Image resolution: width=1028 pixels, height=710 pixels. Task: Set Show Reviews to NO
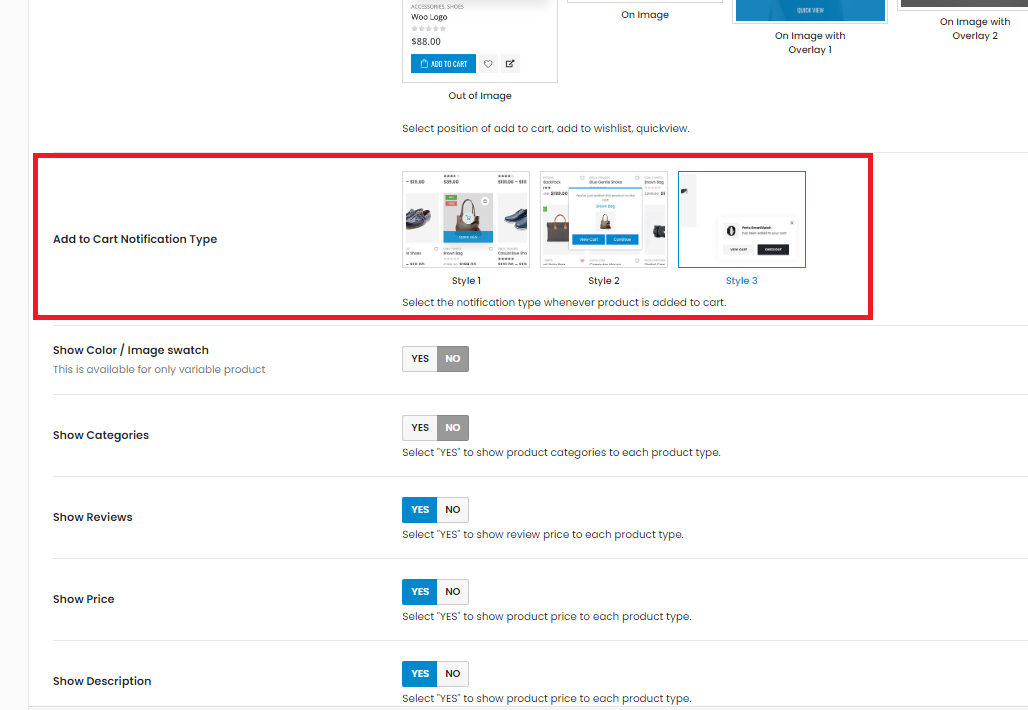(x=453, y=509)
